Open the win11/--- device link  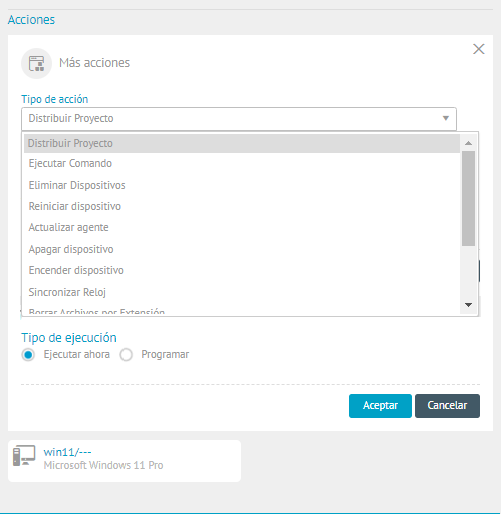[67, 452]
